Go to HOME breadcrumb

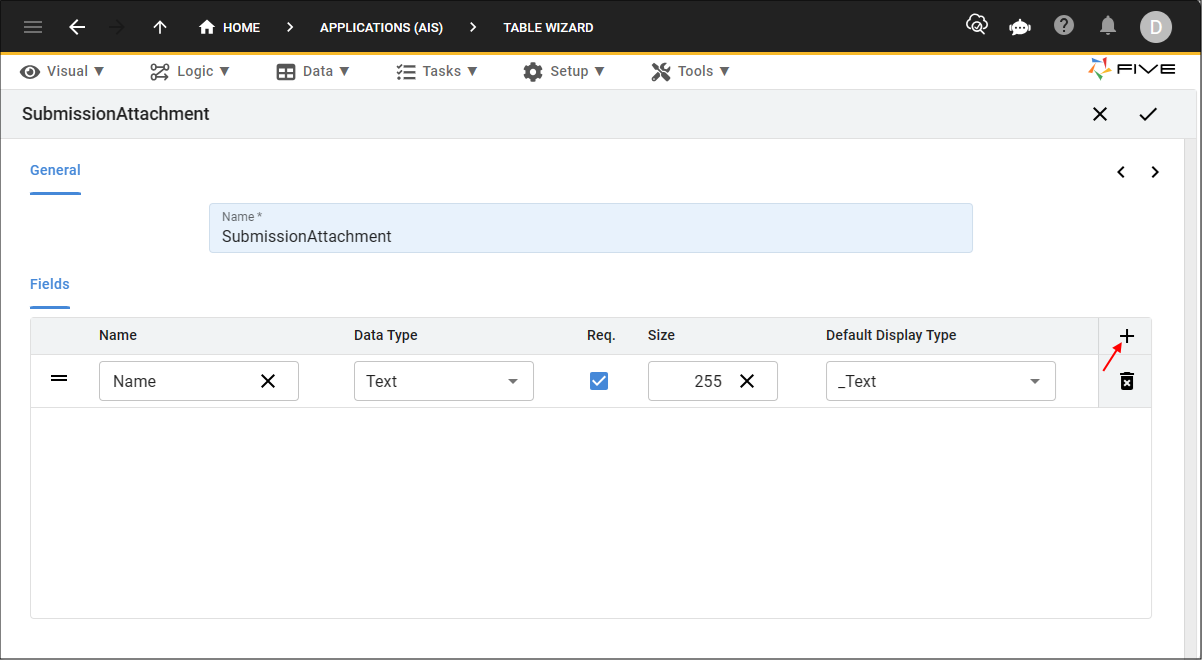click(x=230, y=27)
